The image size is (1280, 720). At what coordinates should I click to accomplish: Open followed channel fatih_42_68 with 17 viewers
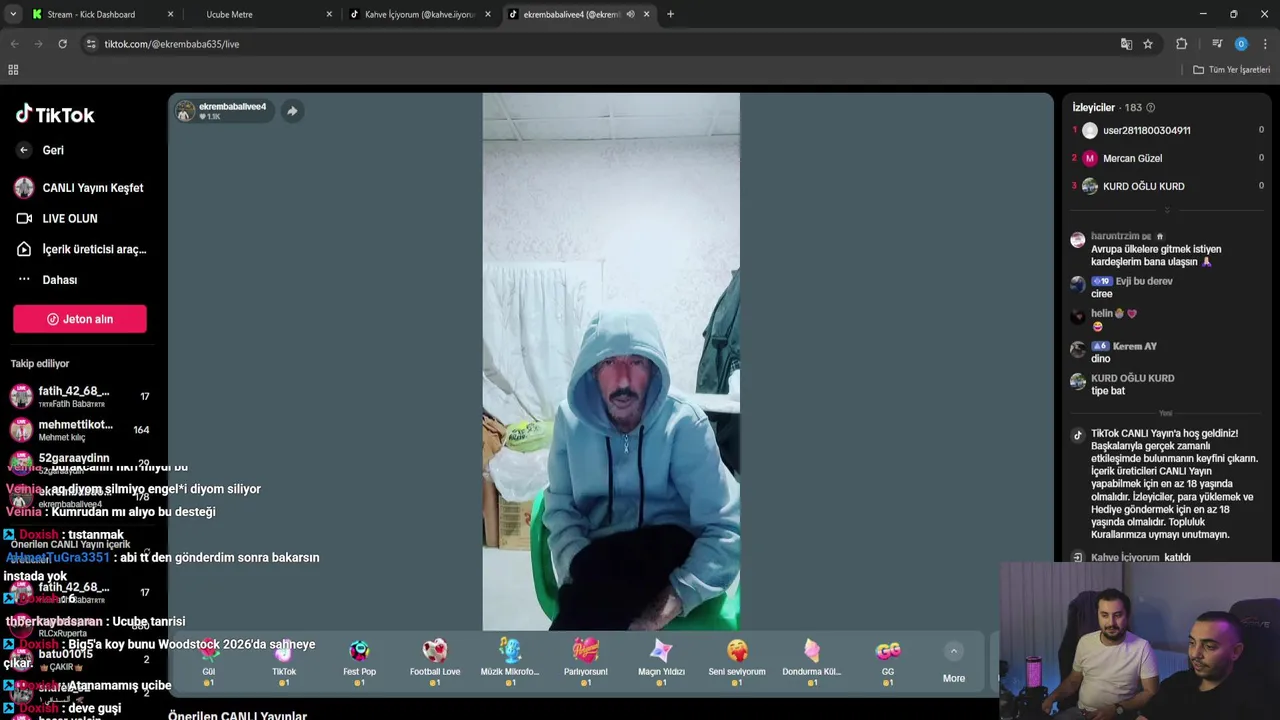80,397
